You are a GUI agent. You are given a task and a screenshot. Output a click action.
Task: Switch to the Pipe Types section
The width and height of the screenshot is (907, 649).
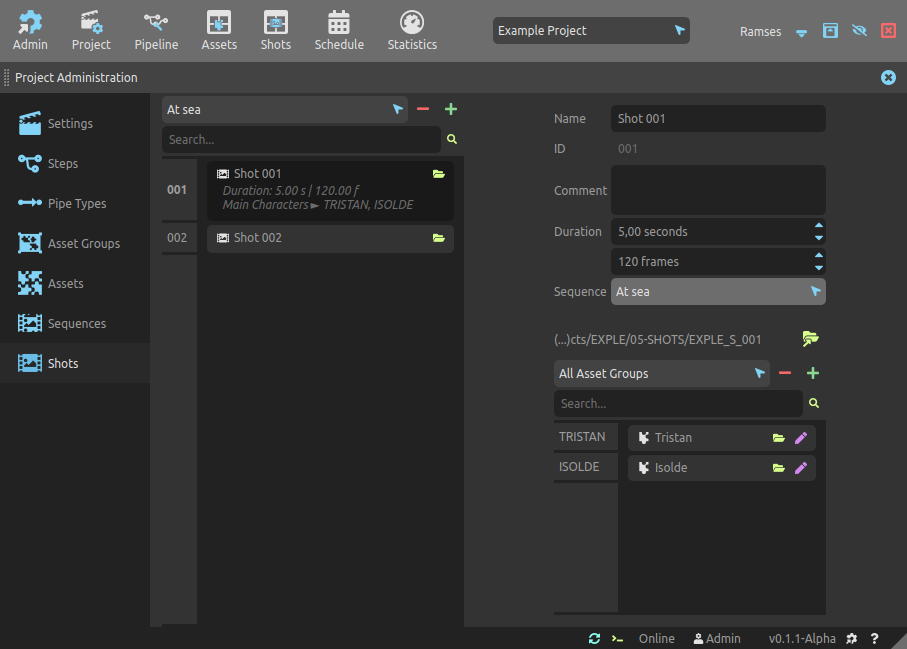tap(76, 203)
